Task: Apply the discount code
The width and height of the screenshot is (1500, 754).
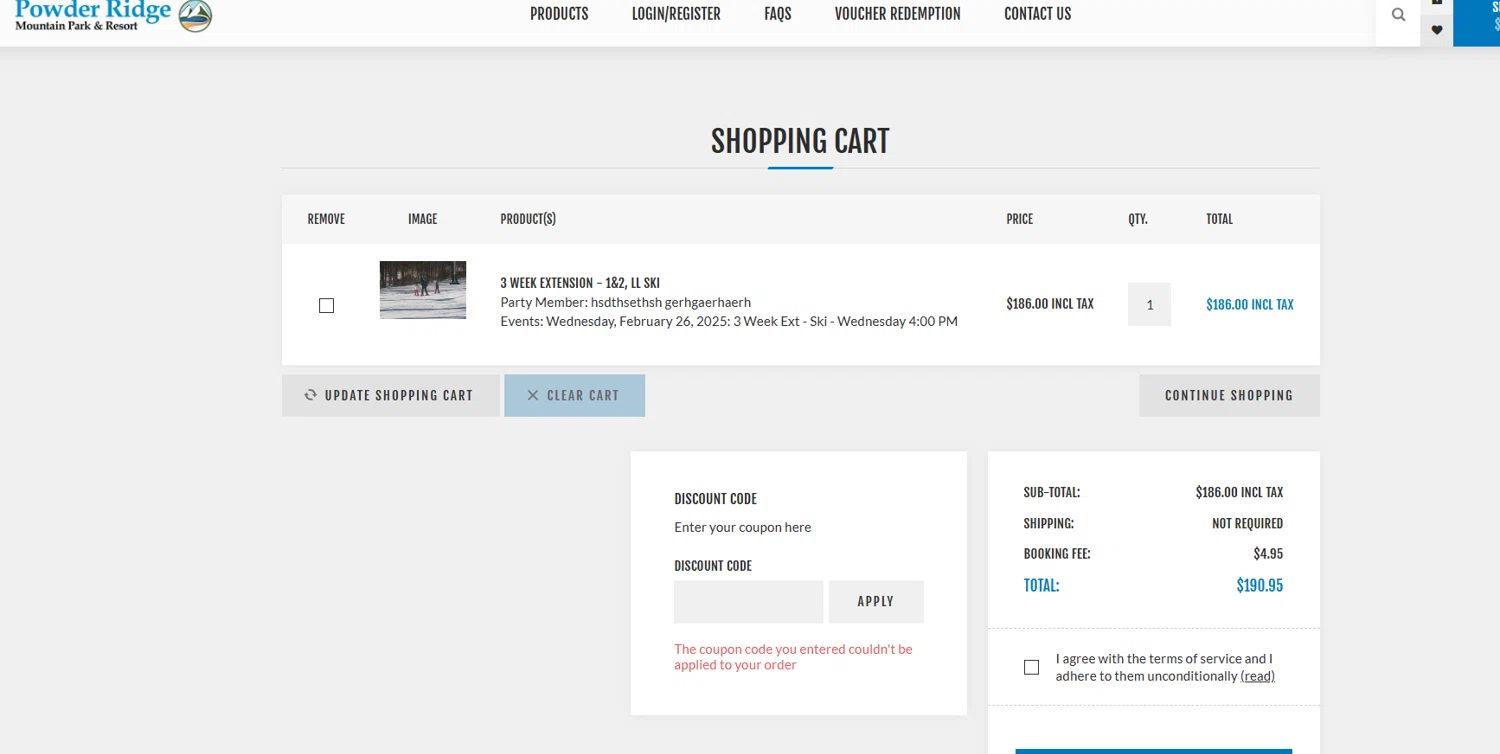Action: coord(876,601)
